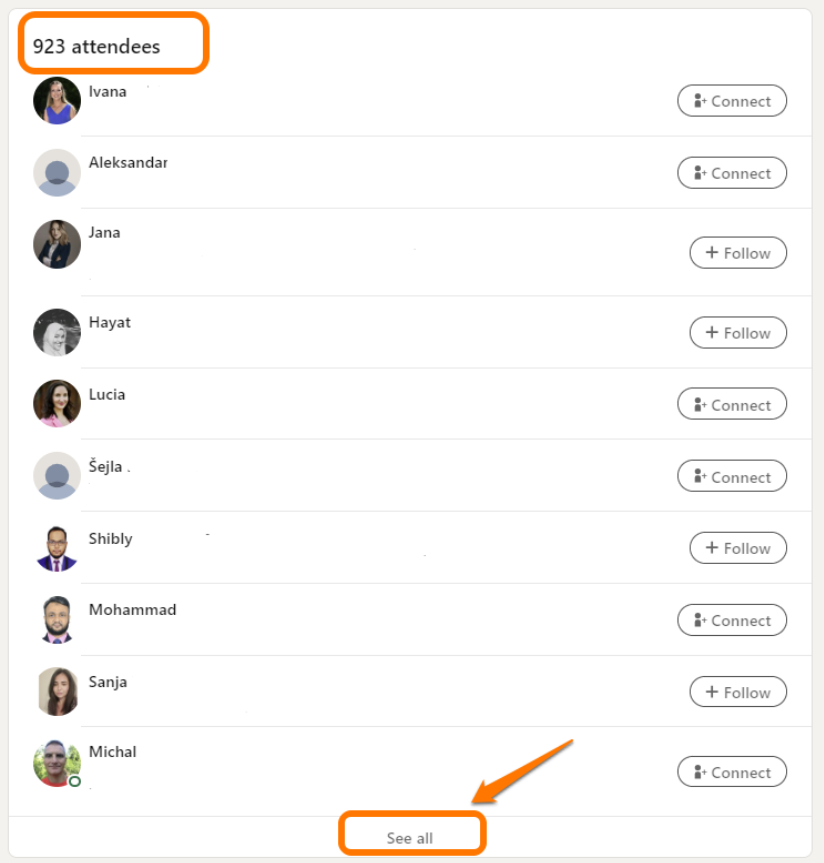Expand the list with See all
The width and height of the screenshot is (824, 863).
[x=410, y=838]
